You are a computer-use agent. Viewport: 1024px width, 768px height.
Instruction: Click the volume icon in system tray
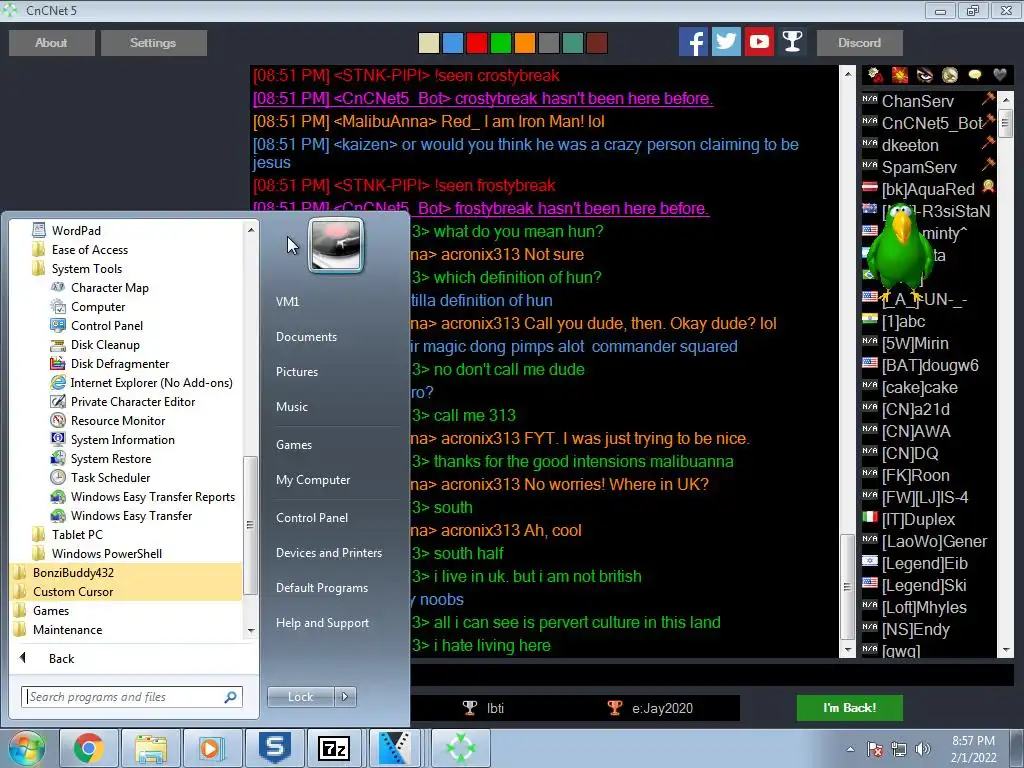(923, 749)
